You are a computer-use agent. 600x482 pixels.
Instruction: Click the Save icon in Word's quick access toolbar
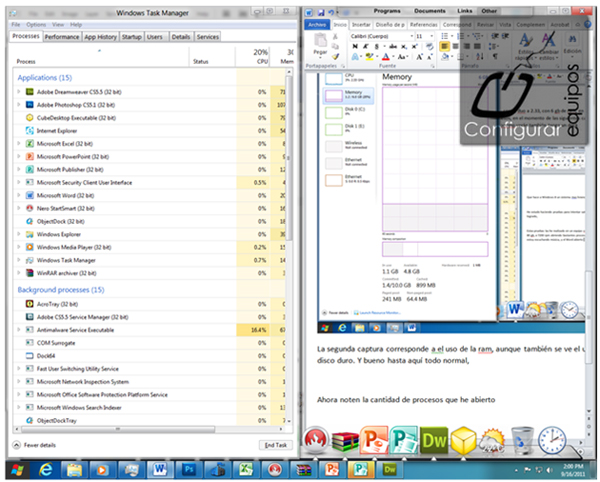tap(321, 13)
